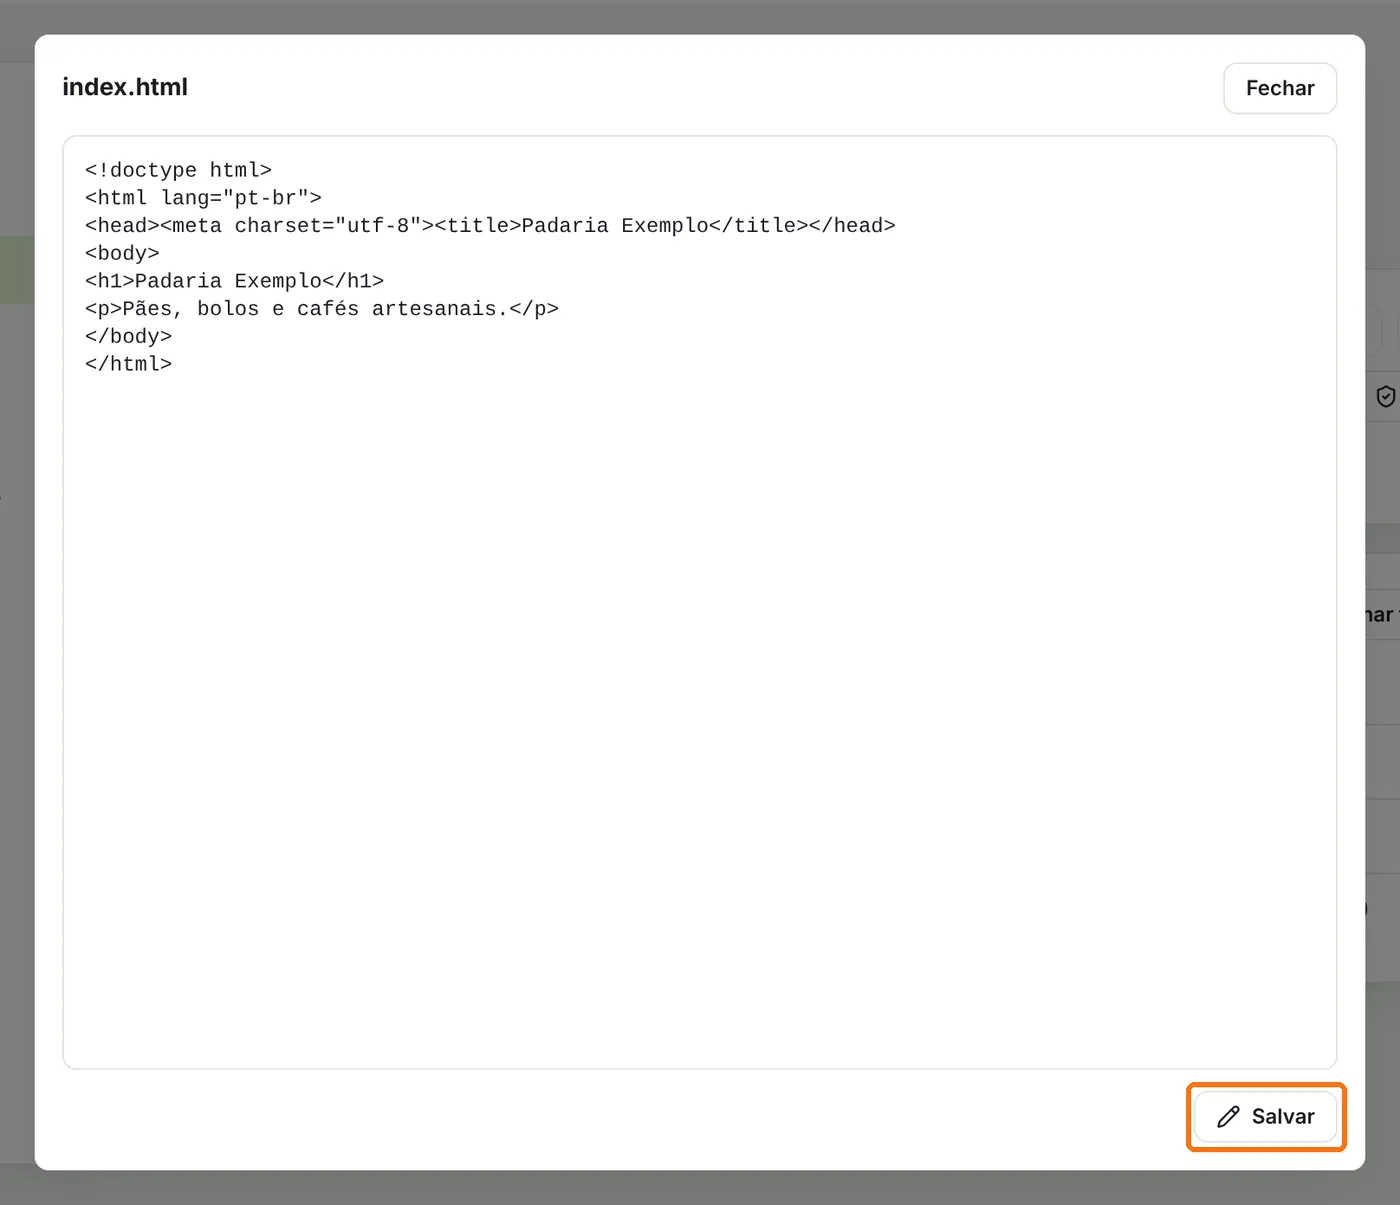
Task: Place cursor on the opening body tag line
Action: [x=122, y=253]
